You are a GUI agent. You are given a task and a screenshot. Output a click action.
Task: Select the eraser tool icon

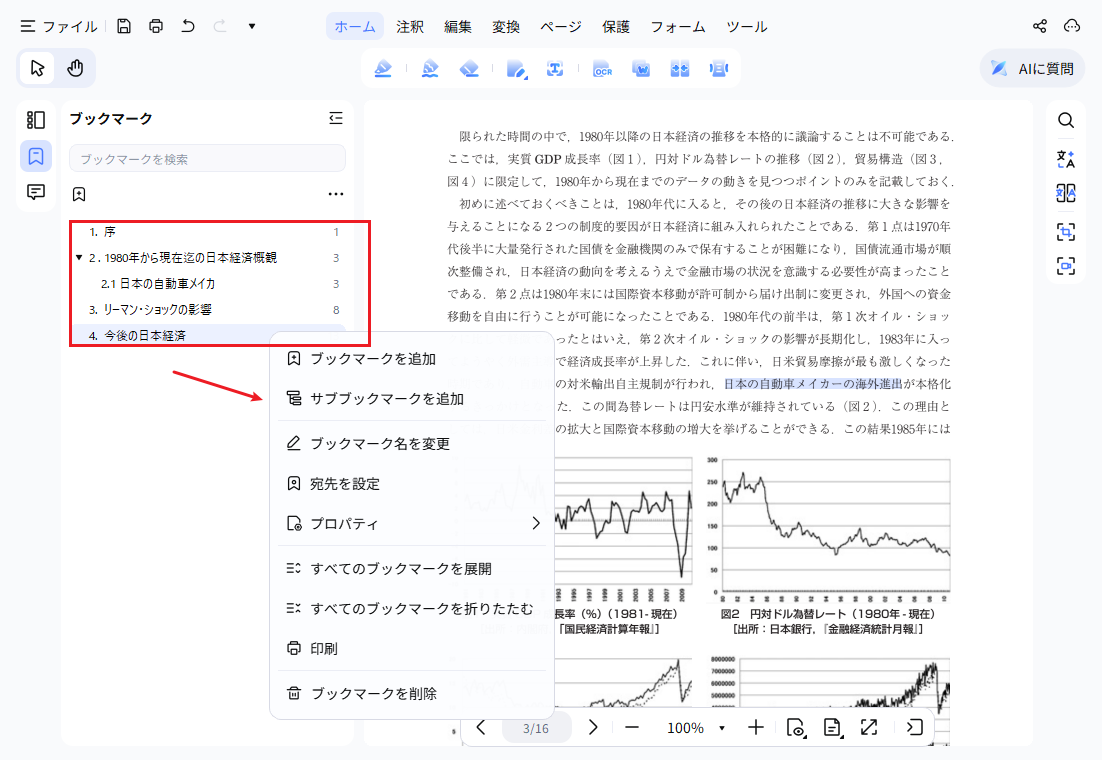[x=469, y=69]
